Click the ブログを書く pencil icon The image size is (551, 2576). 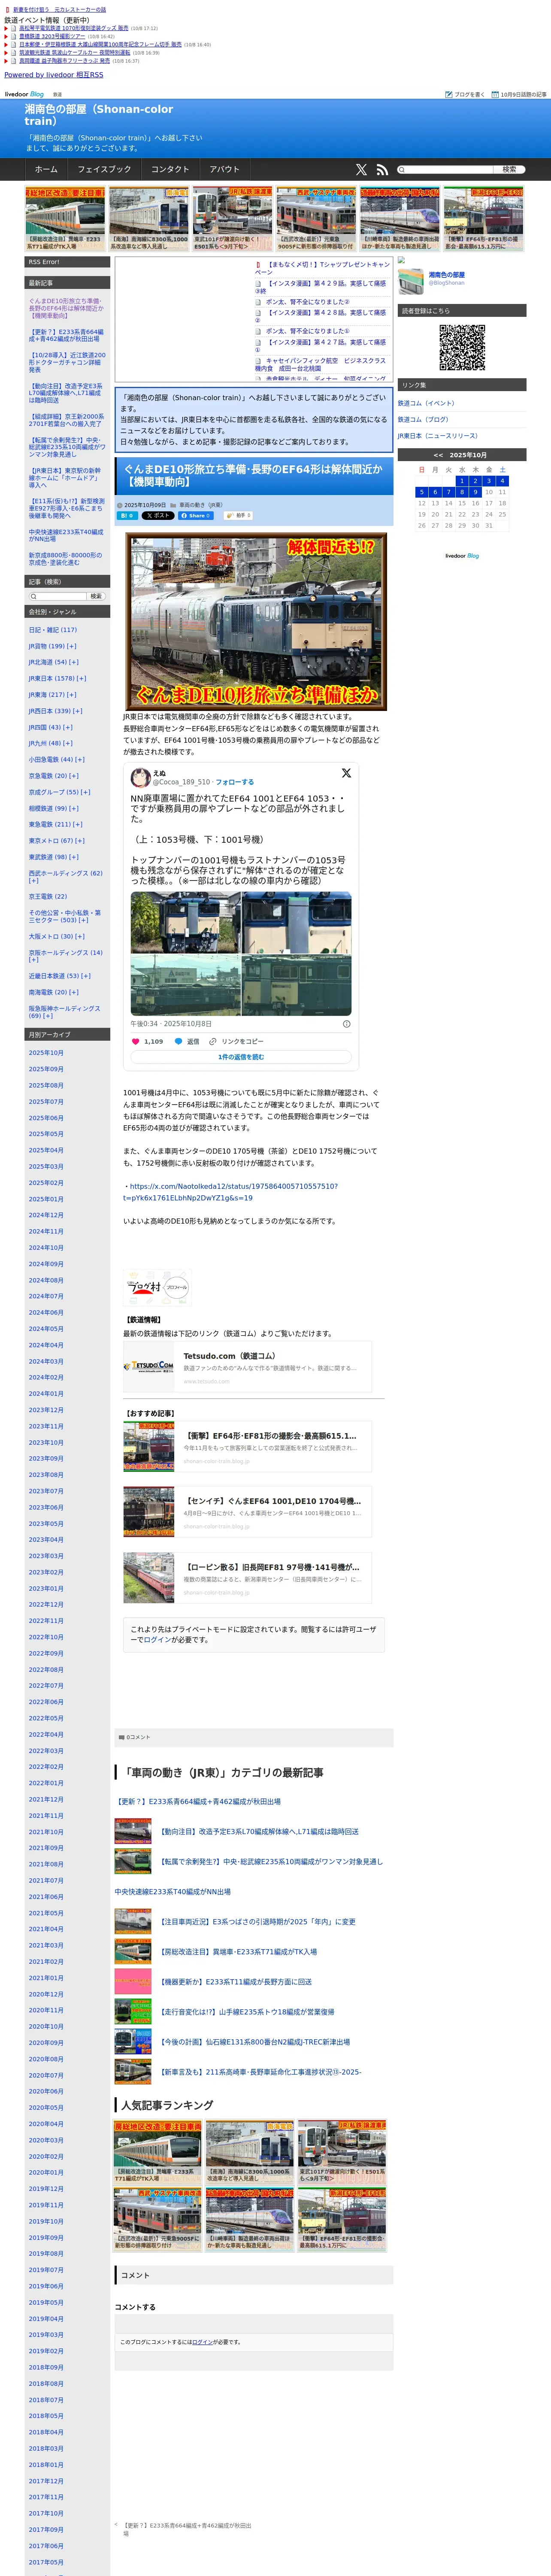[449, 94]
